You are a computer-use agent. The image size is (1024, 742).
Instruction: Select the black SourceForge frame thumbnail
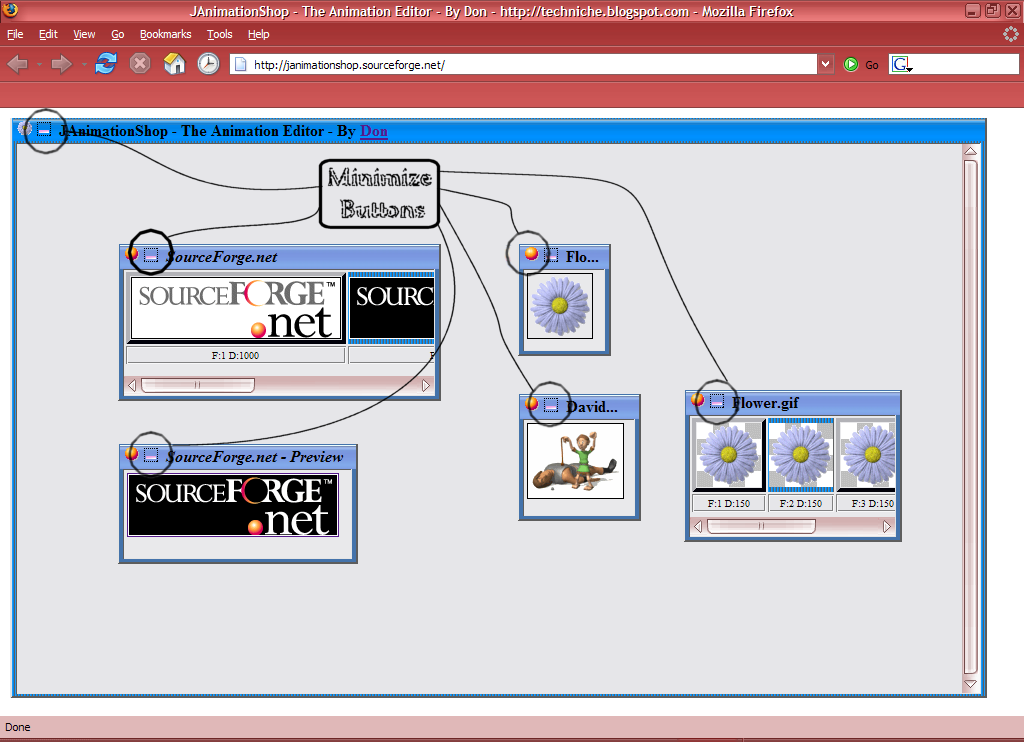tap(392, 307)
